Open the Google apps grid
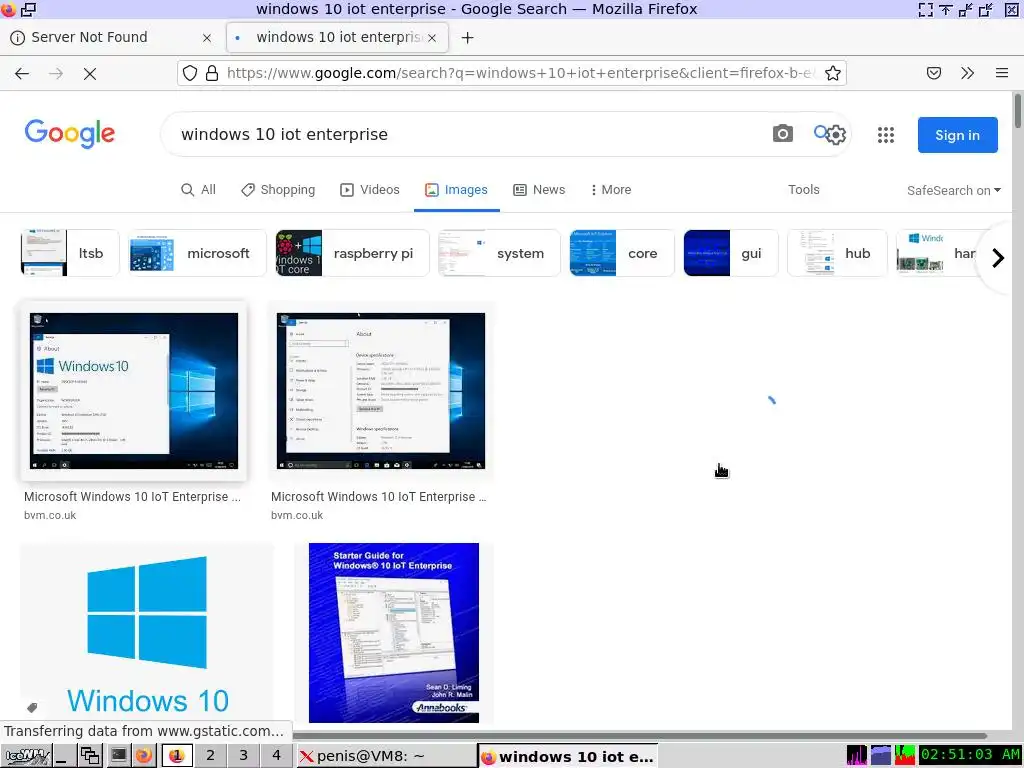The image size is (1024, 768). click(x=886, y=135)
